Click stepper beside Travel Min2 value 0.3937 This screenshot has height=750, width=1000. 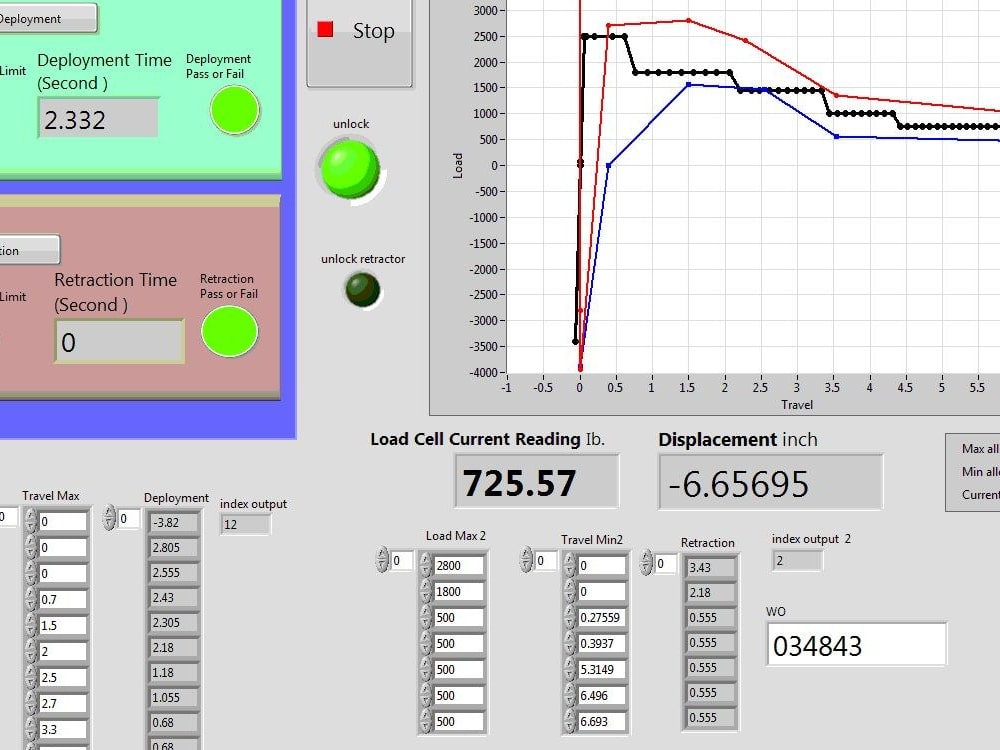click(570, 643)
